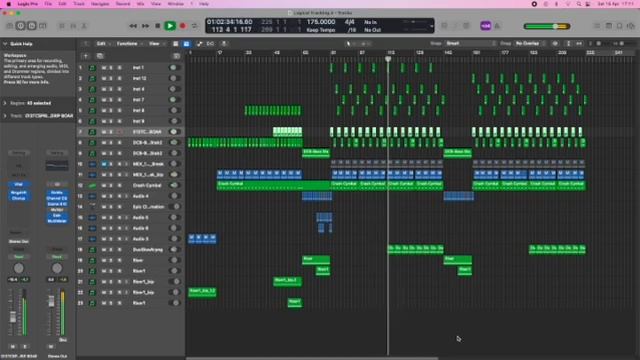
Task: Open the Loop Browser button
Action: click(x=619, y=26)
